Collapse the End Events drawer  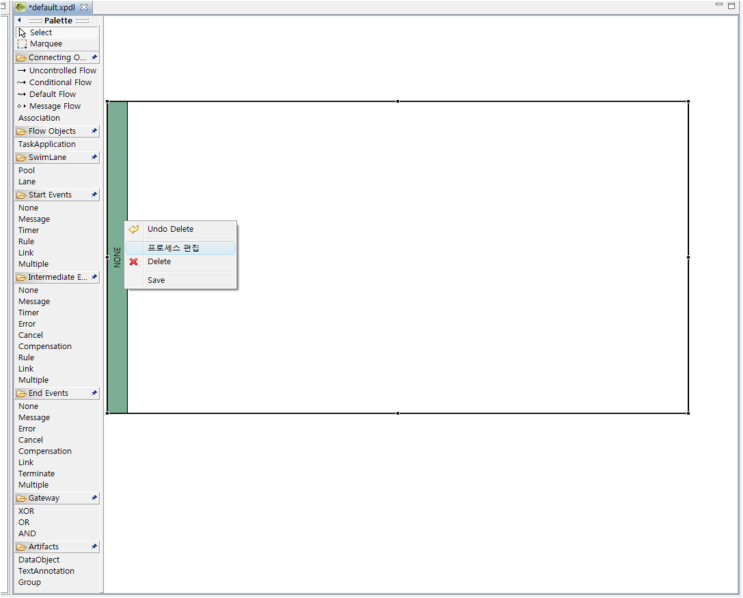pyautogui.click(x=51, y=393)
